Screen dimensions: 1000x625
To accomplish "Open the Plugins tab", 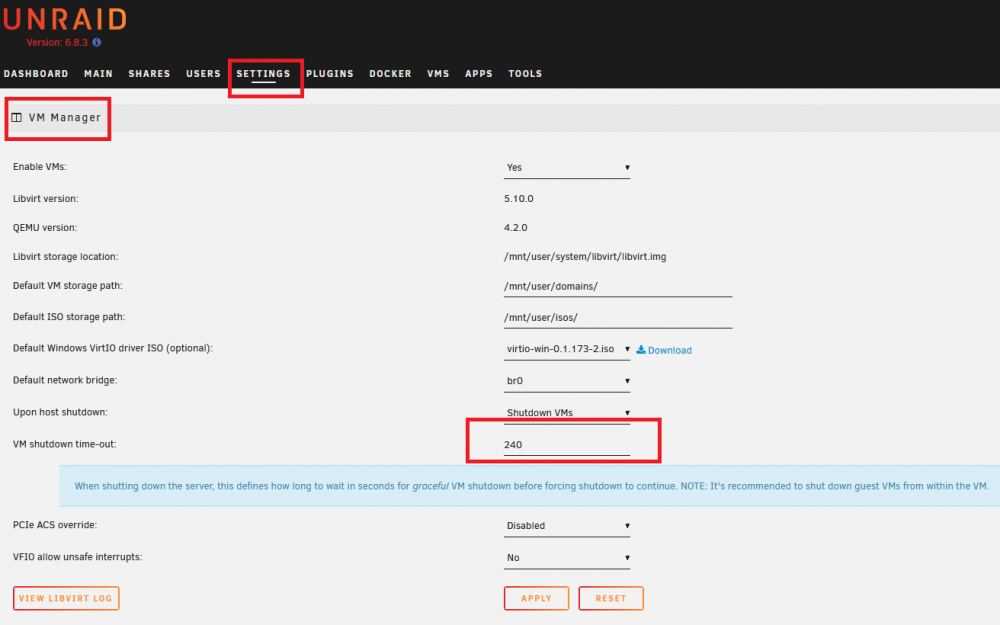I will coord(330,74).
